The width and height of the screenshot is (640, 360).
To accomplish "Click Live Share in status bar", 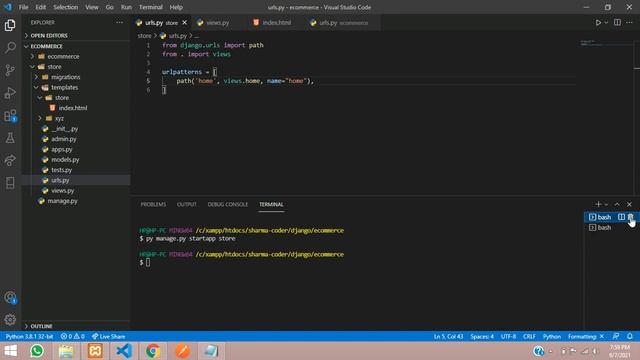I will click(x=109, y=336).
